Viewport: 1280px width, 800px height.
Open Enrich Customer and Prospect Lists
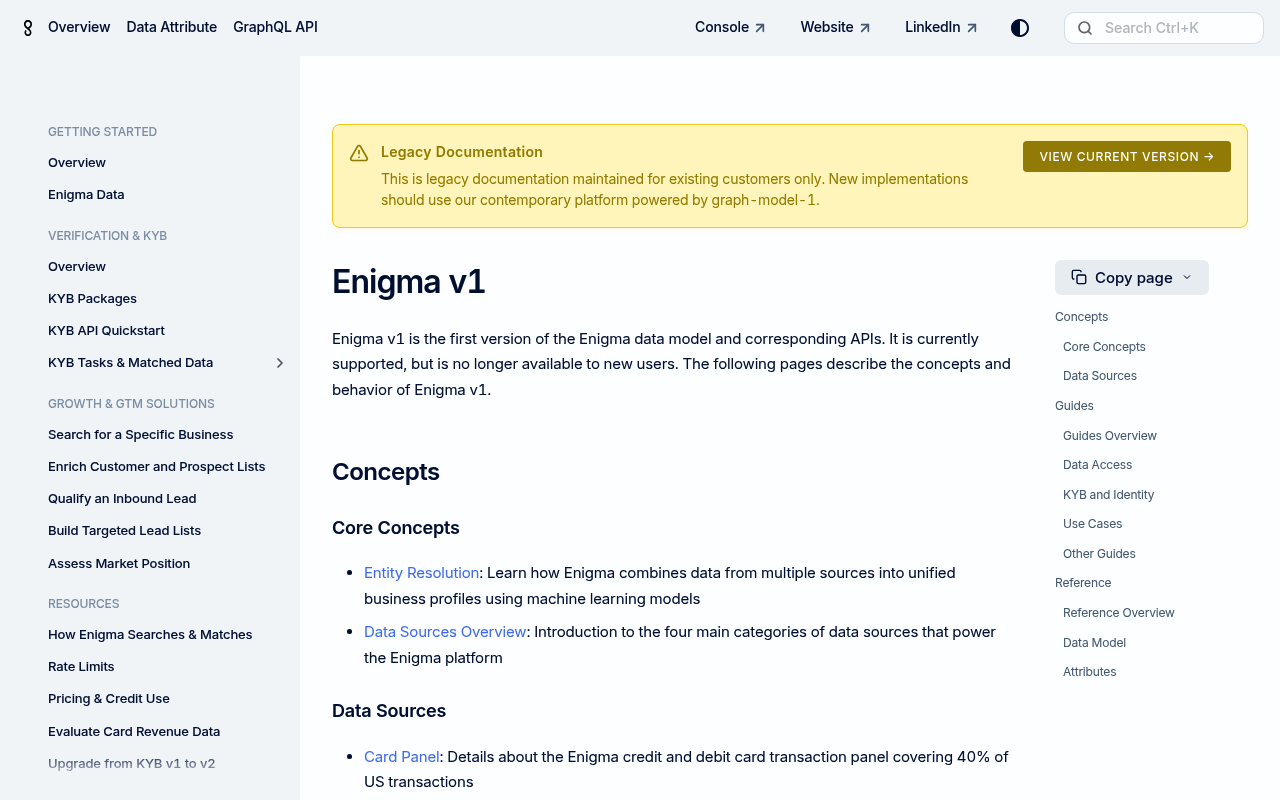tap(157, 467)
